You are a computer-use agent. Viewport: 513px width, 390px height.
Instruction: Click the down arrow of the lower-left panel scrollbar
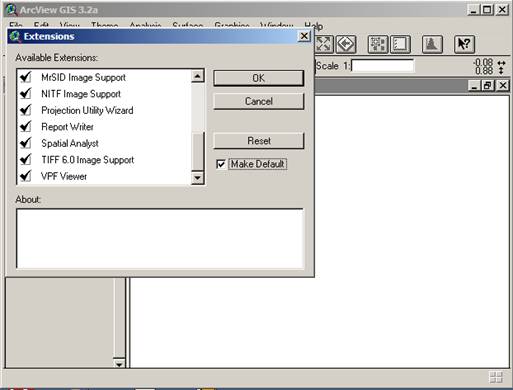(x=119, y=363)
